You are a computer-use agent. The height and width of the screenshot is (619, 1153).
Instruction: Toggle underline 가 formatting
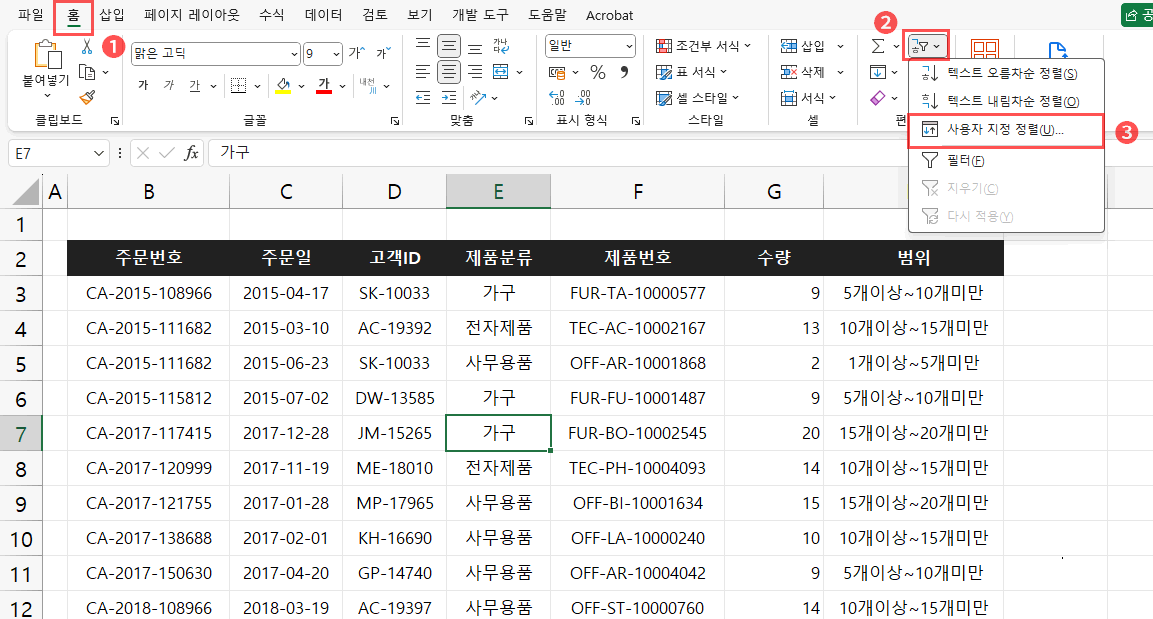tap(194, 86)
